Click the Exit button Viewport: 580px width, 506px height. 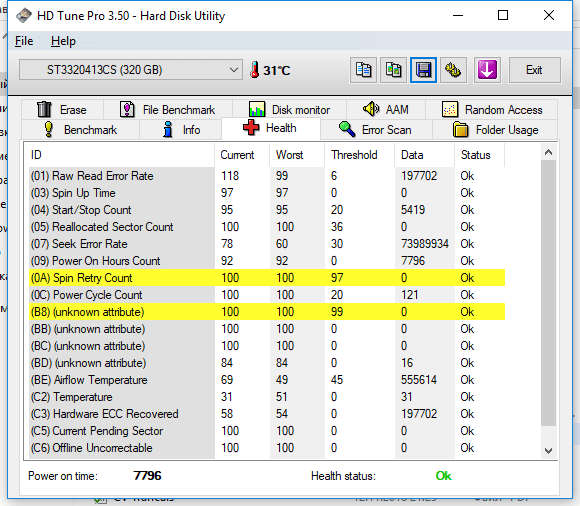pyautogui.click(x=535, y=70)
